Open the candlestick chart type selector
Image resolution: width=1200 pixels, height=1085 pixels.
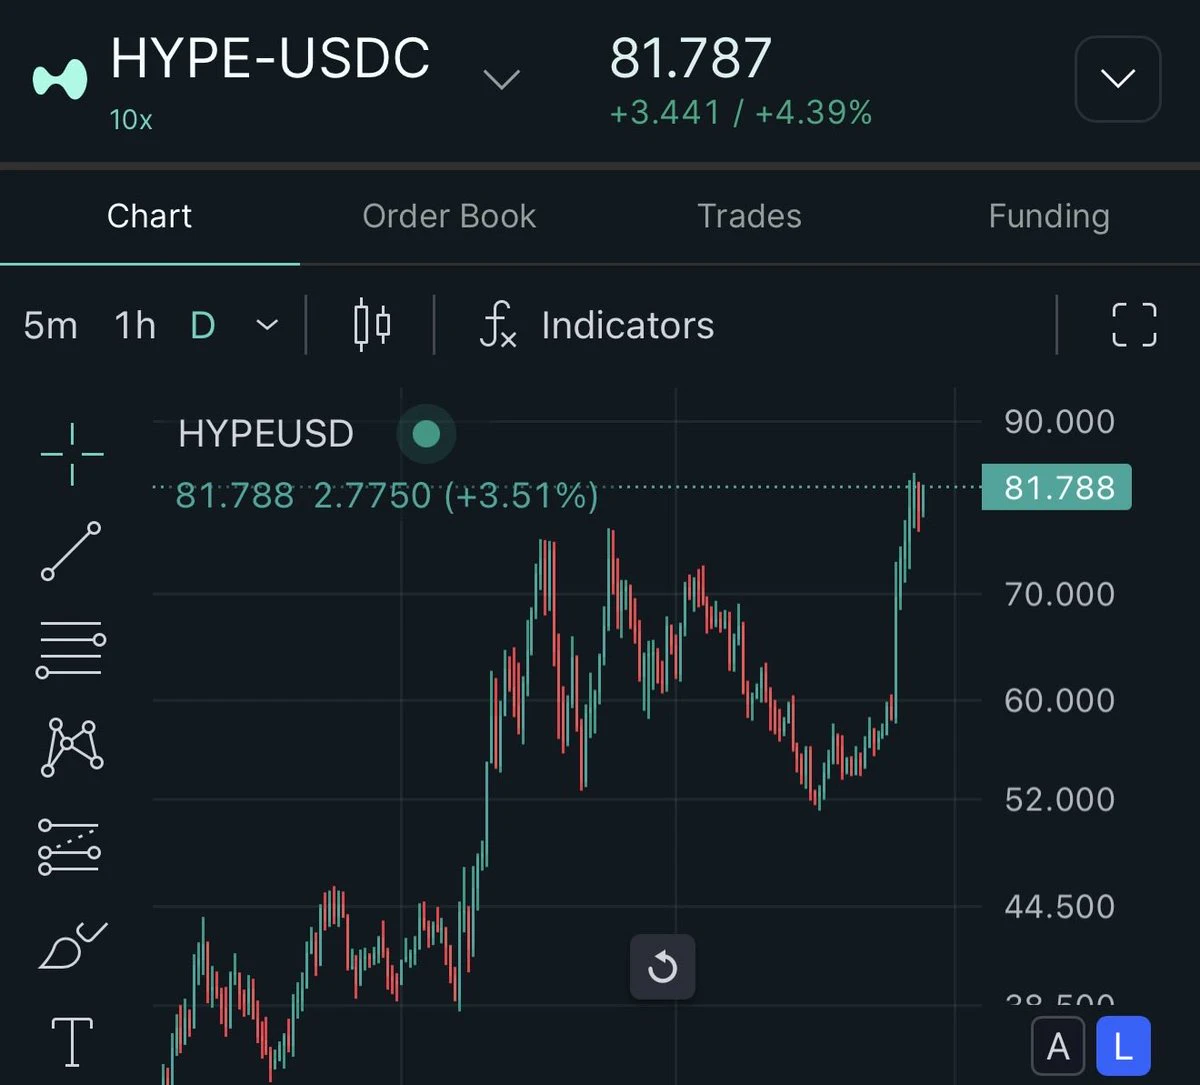(x=372, y=325)
